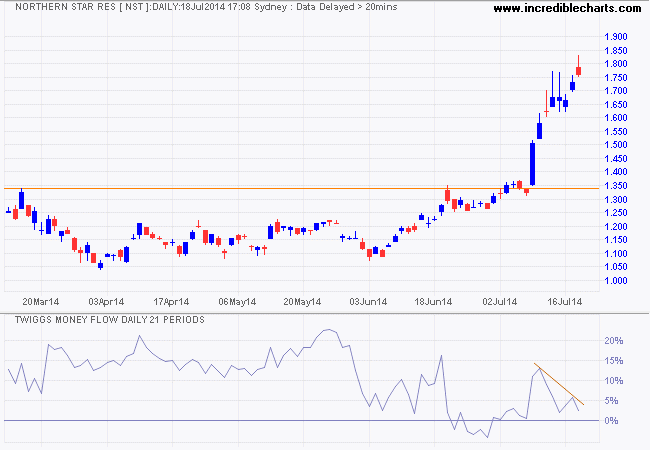Click the 1.800 price axis label
The image size is (650, 450).
pos(616,64)
